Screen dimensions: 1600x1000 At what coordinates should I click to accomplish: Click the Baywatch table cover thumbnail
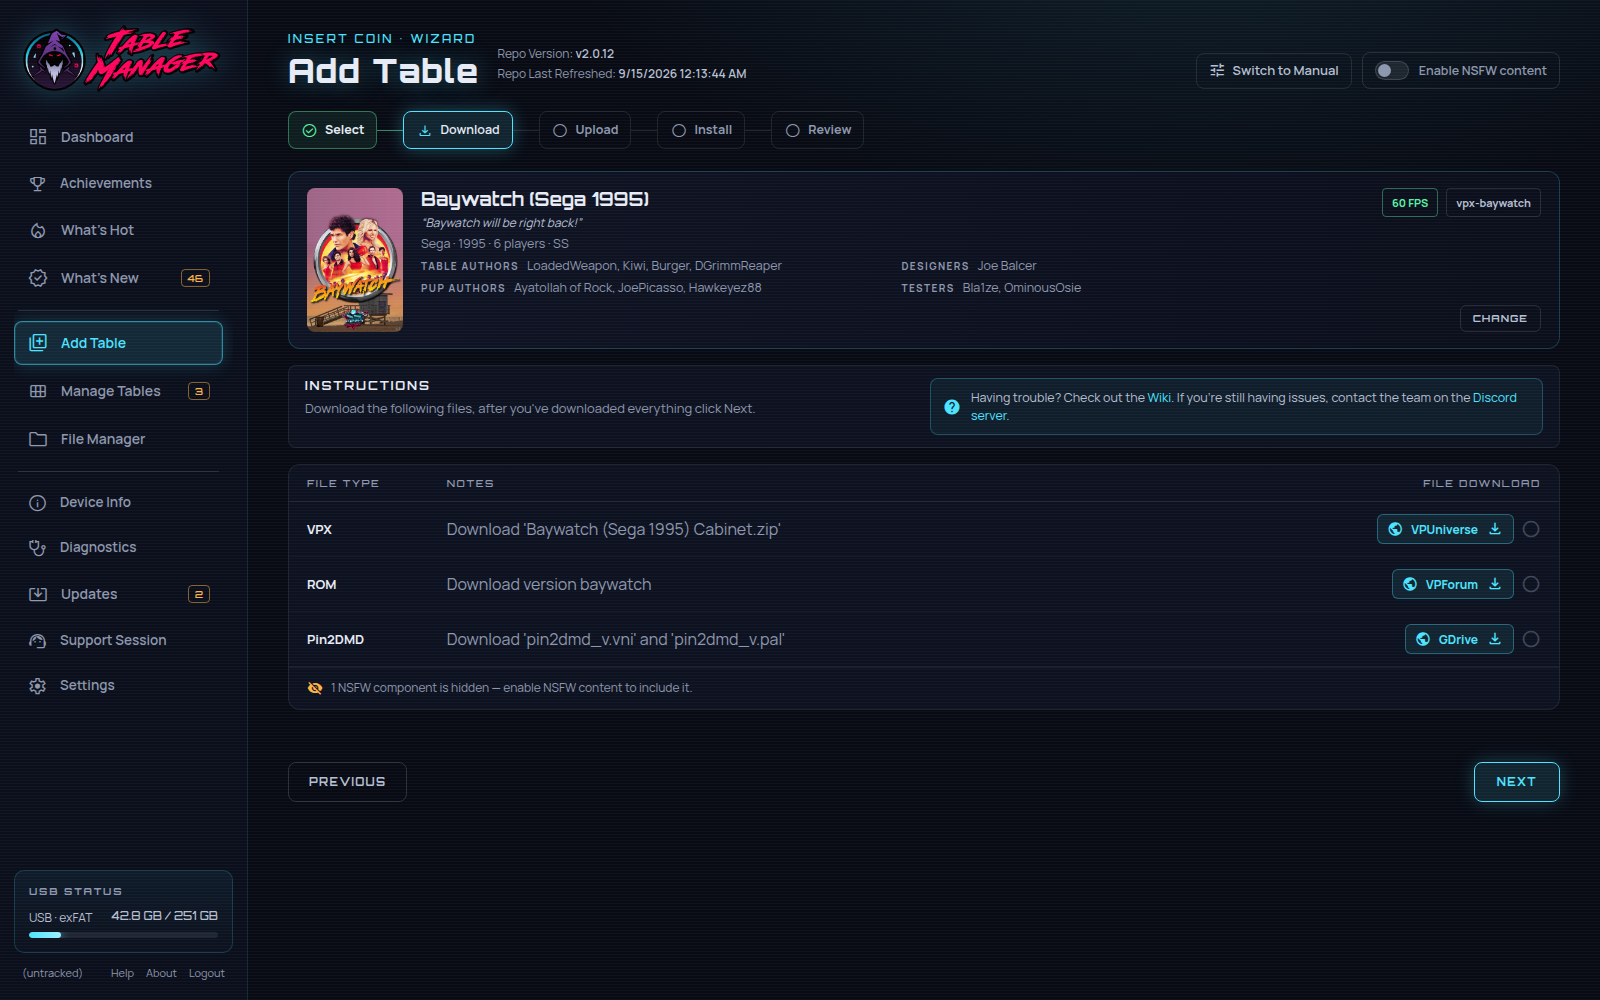click(355, 260)
